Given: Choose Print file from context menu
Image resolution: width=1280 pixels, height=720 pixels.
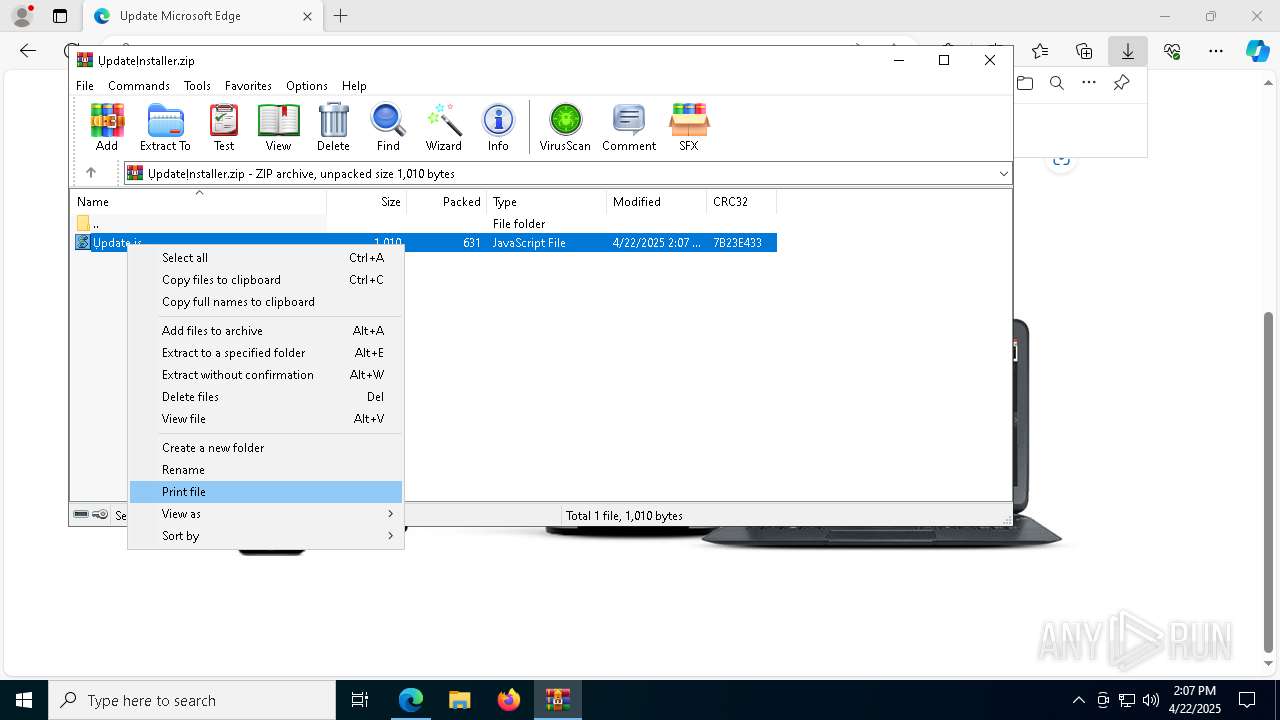Looking at the screenshot, I should [265, 491].
